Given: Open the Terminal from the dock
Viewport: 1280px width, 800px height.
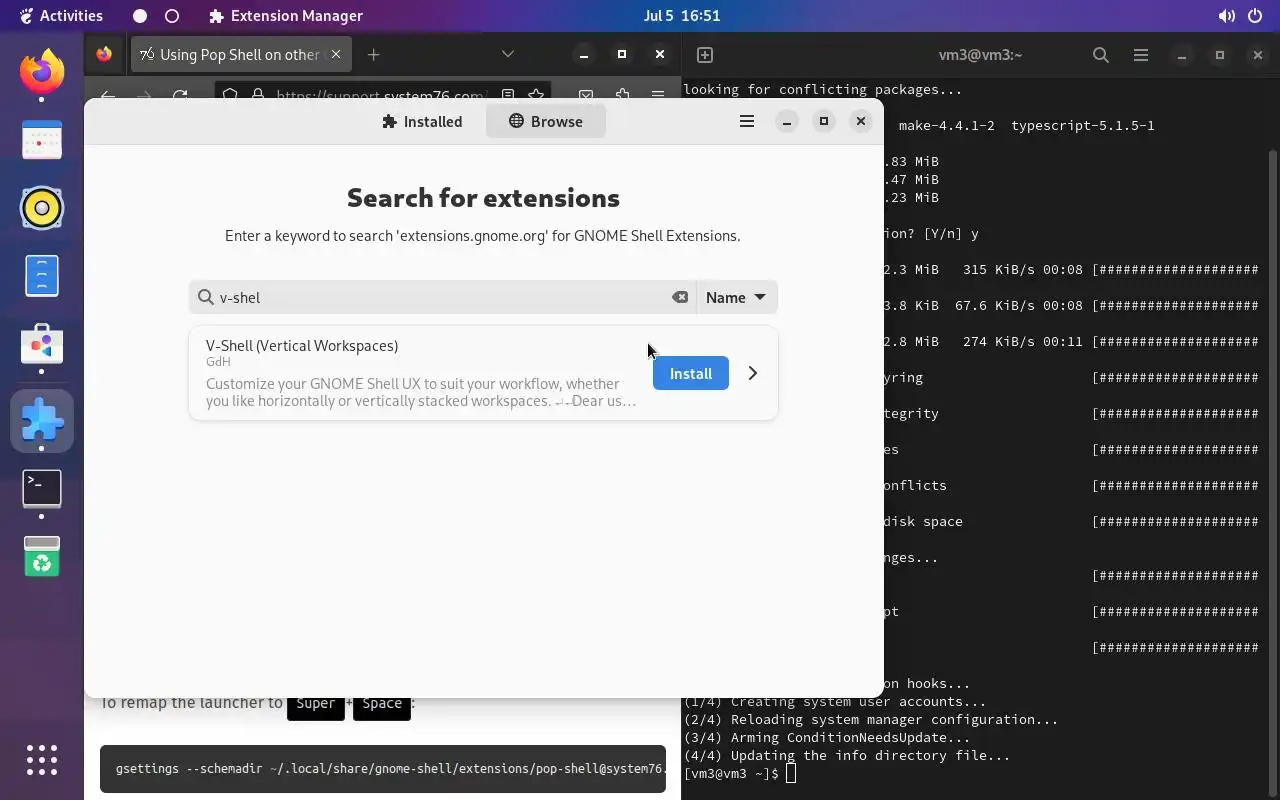Looking at the screenshot, I should (42, 489).
